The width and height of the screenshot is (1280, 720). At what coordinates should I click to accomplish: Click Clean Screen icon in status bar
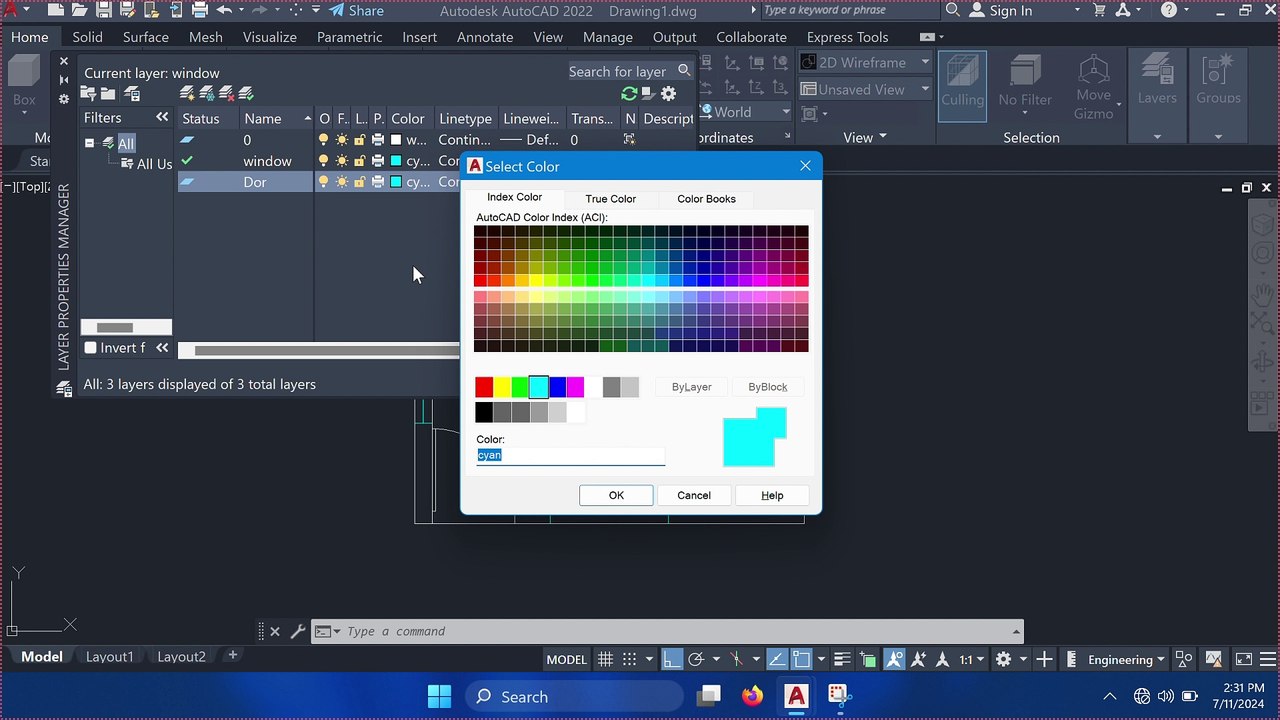click(1244, 659)
